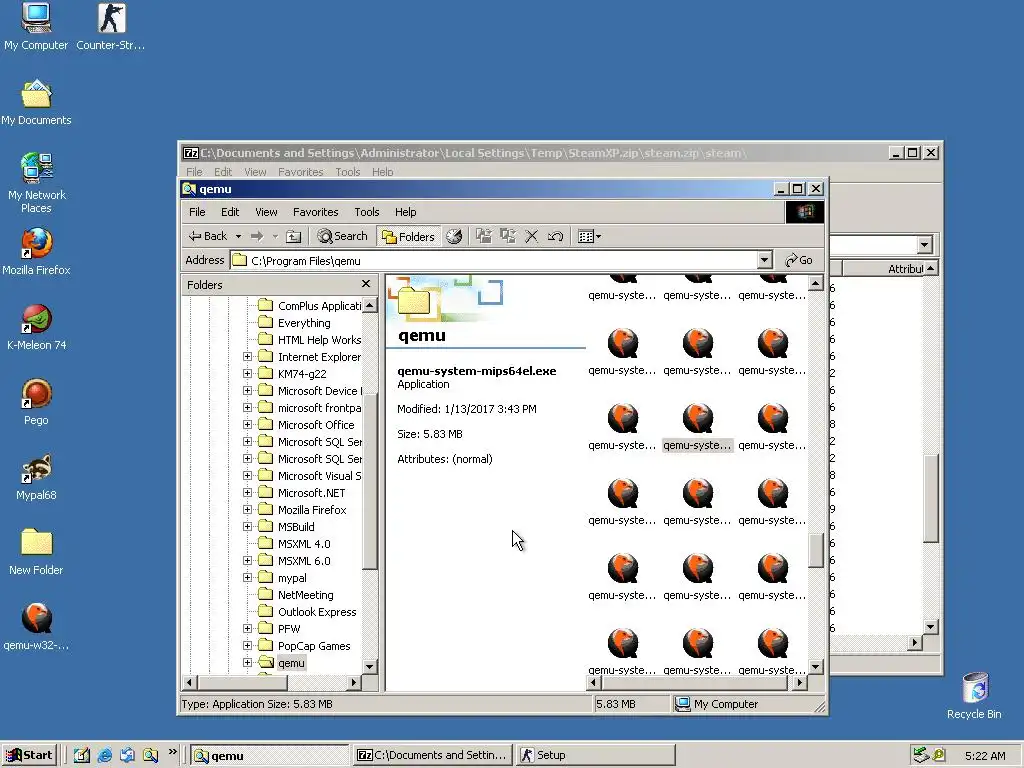Expand the Mozilla Firefox folder node
The height and width of the screenshot is (768, 1024).
(x=248, y=509)
